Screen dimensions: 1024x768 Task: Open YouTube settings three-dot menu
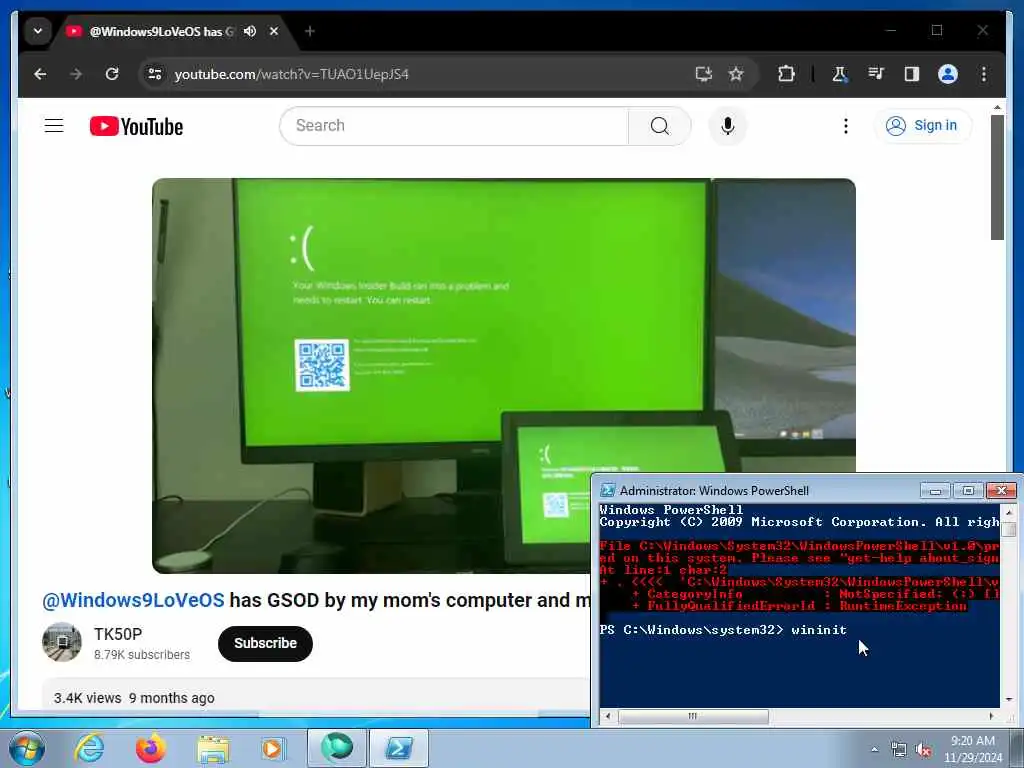(846, 125)
